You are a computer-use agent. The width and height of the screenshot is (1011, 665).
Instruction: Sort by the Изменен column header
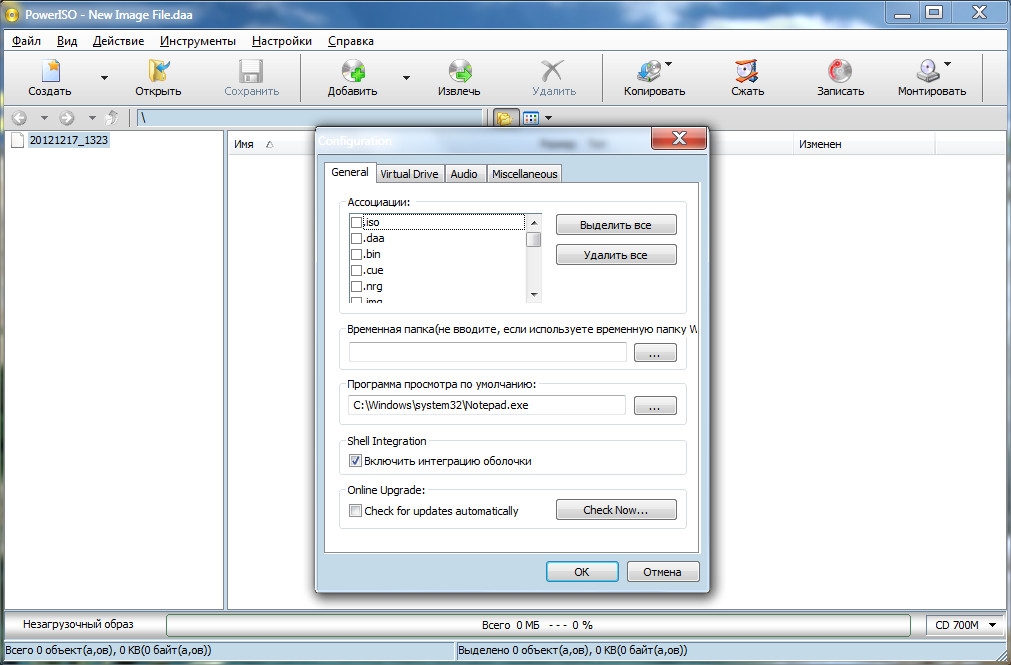(x=820, y=144)
